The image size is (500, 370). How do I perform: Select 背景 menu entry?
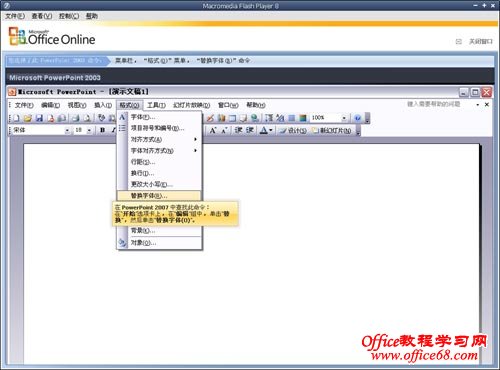[159, 230]
